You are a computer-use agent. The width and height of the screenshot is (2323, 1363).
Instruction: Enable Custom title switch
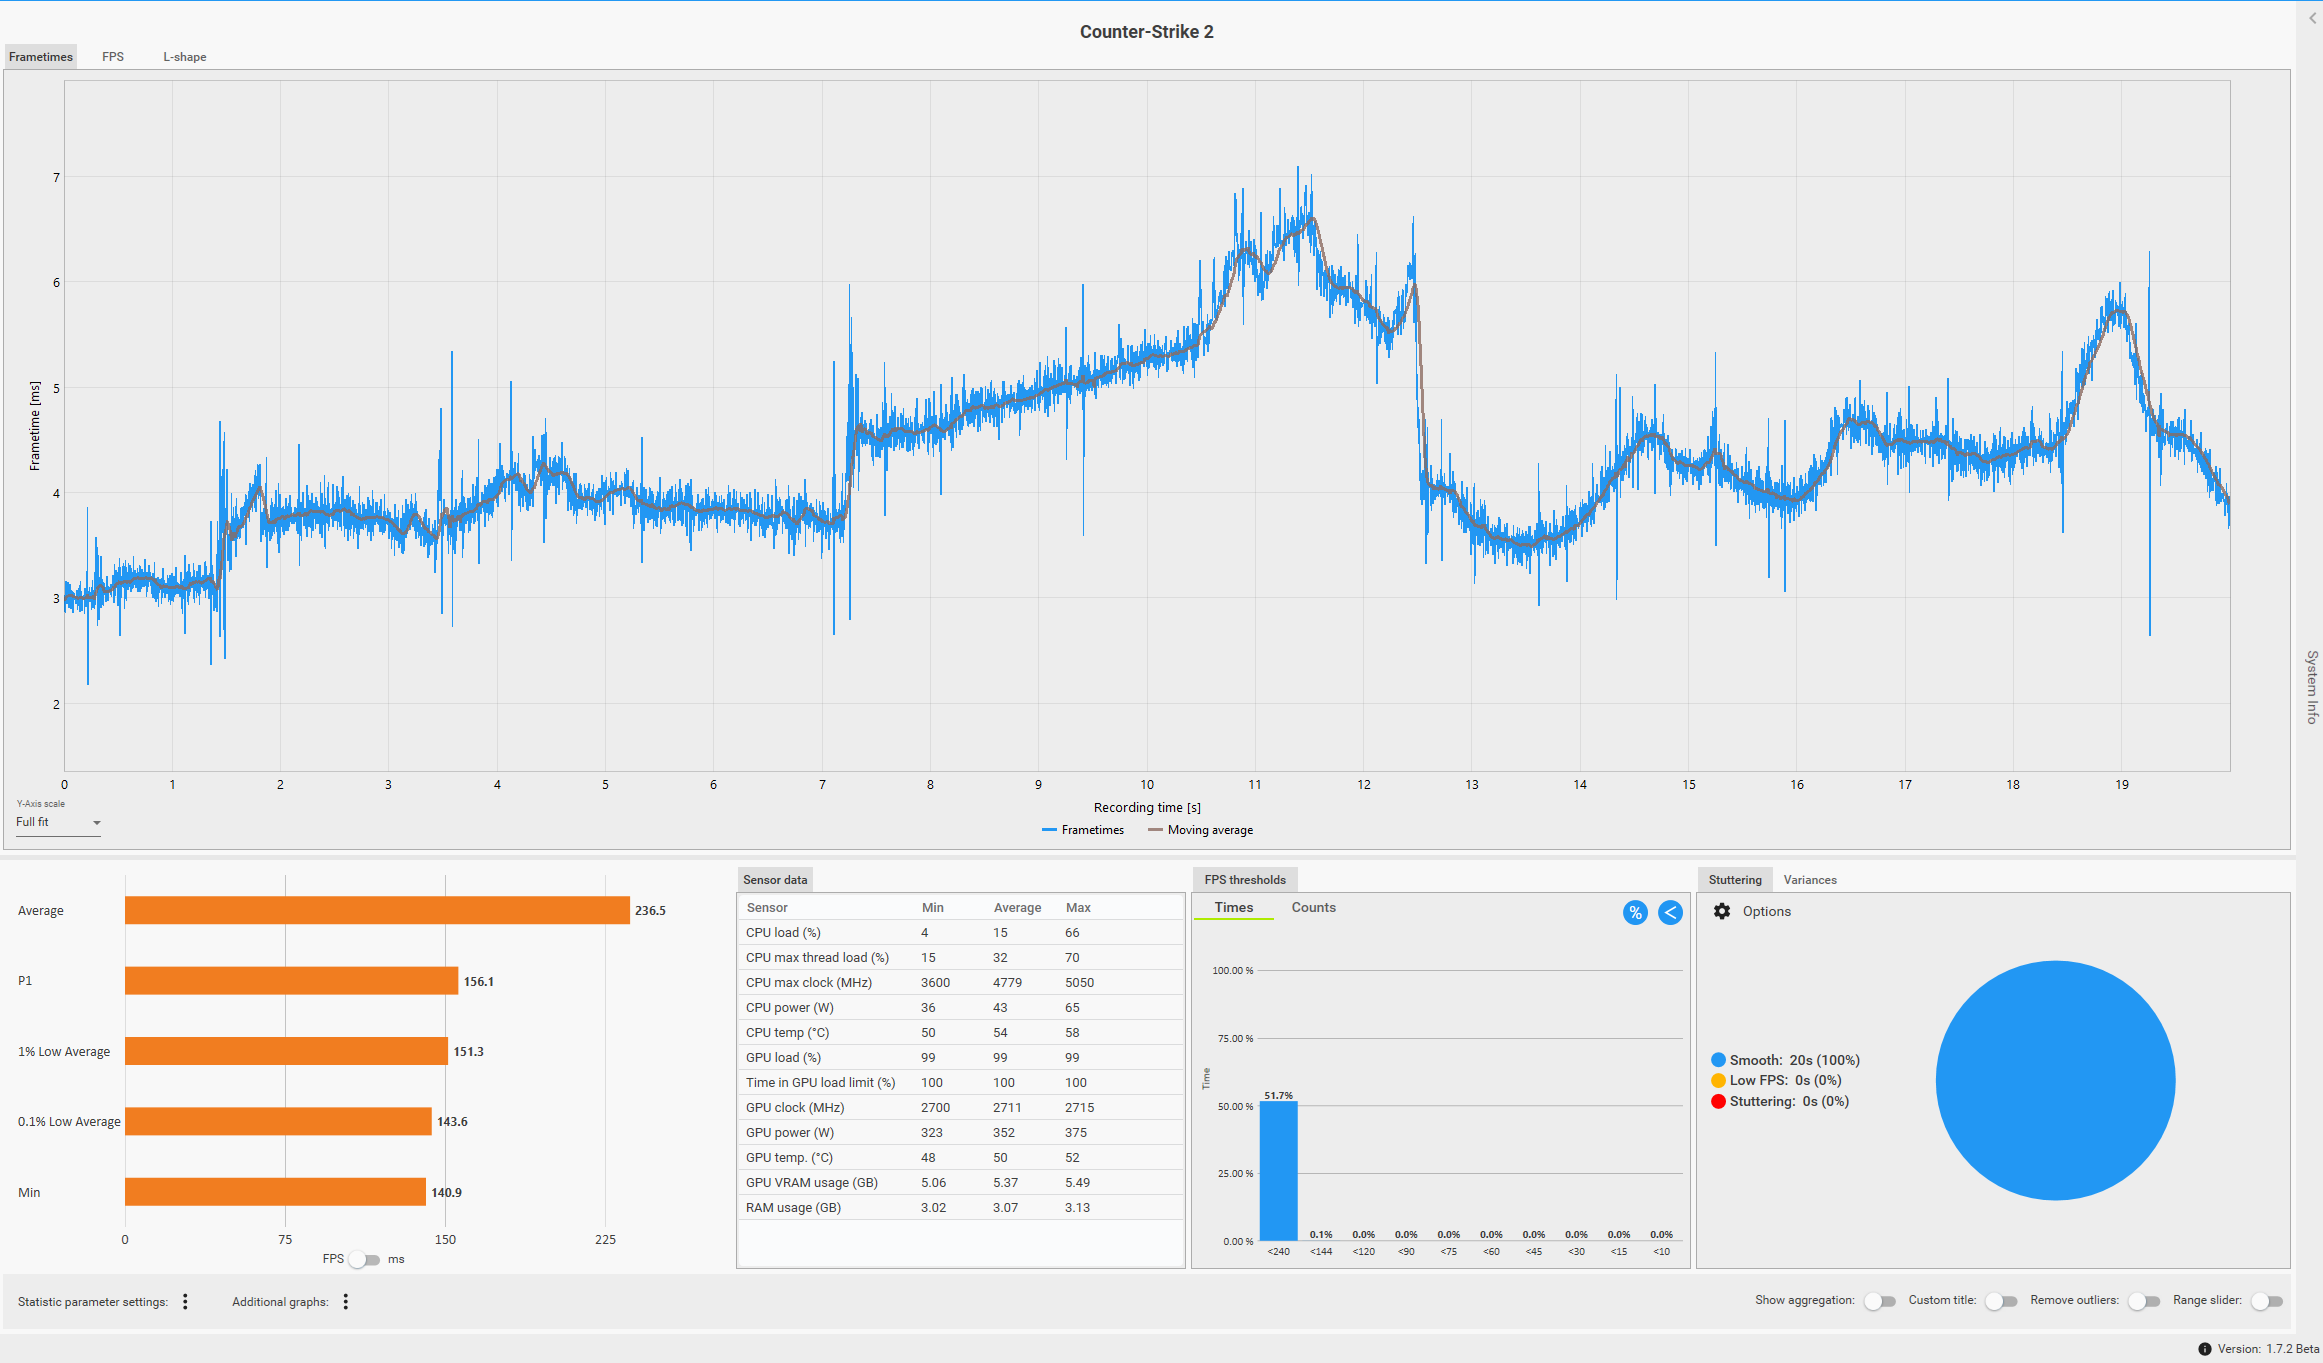pos(2001,1301)
